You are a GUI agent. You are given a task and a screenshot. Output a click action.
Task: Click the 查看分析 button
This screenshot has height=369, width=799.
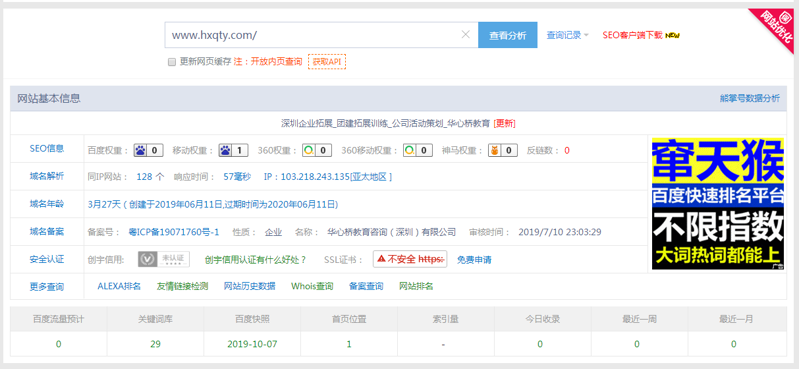coord(508,35)
